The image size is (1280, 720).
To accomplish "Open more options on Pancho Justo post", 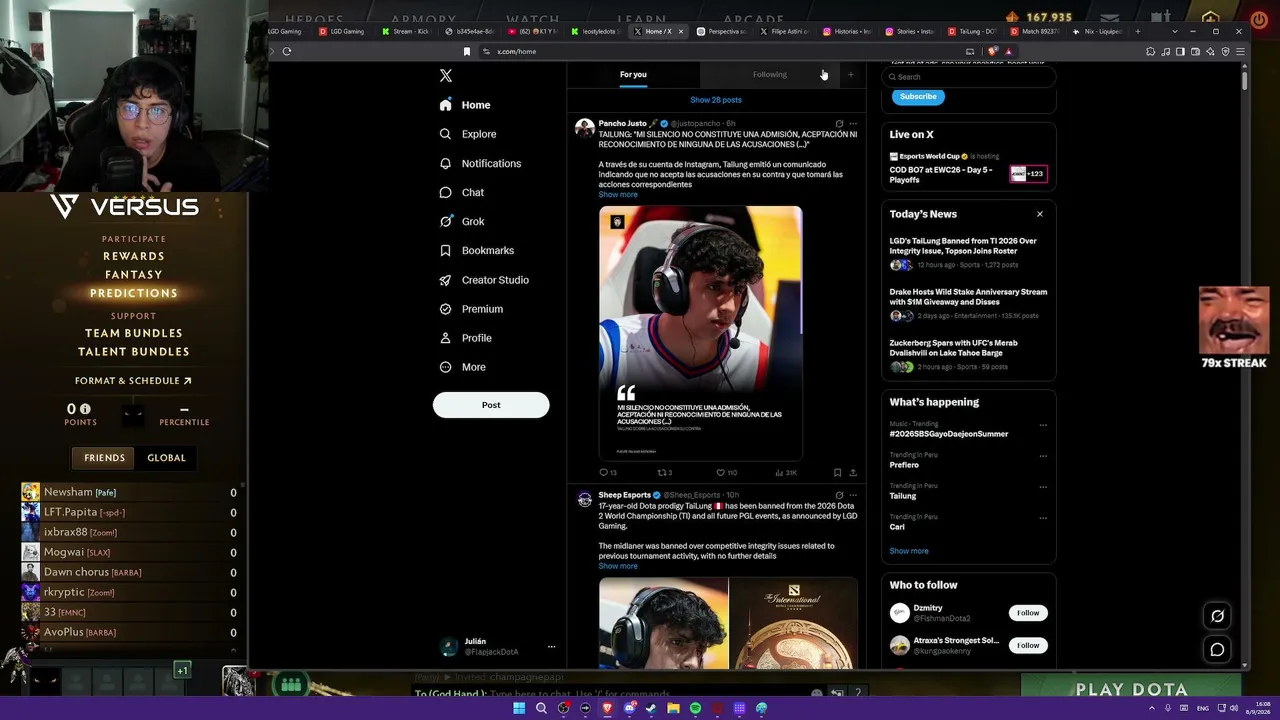I will pyautogui.click(x=853, y=124).
